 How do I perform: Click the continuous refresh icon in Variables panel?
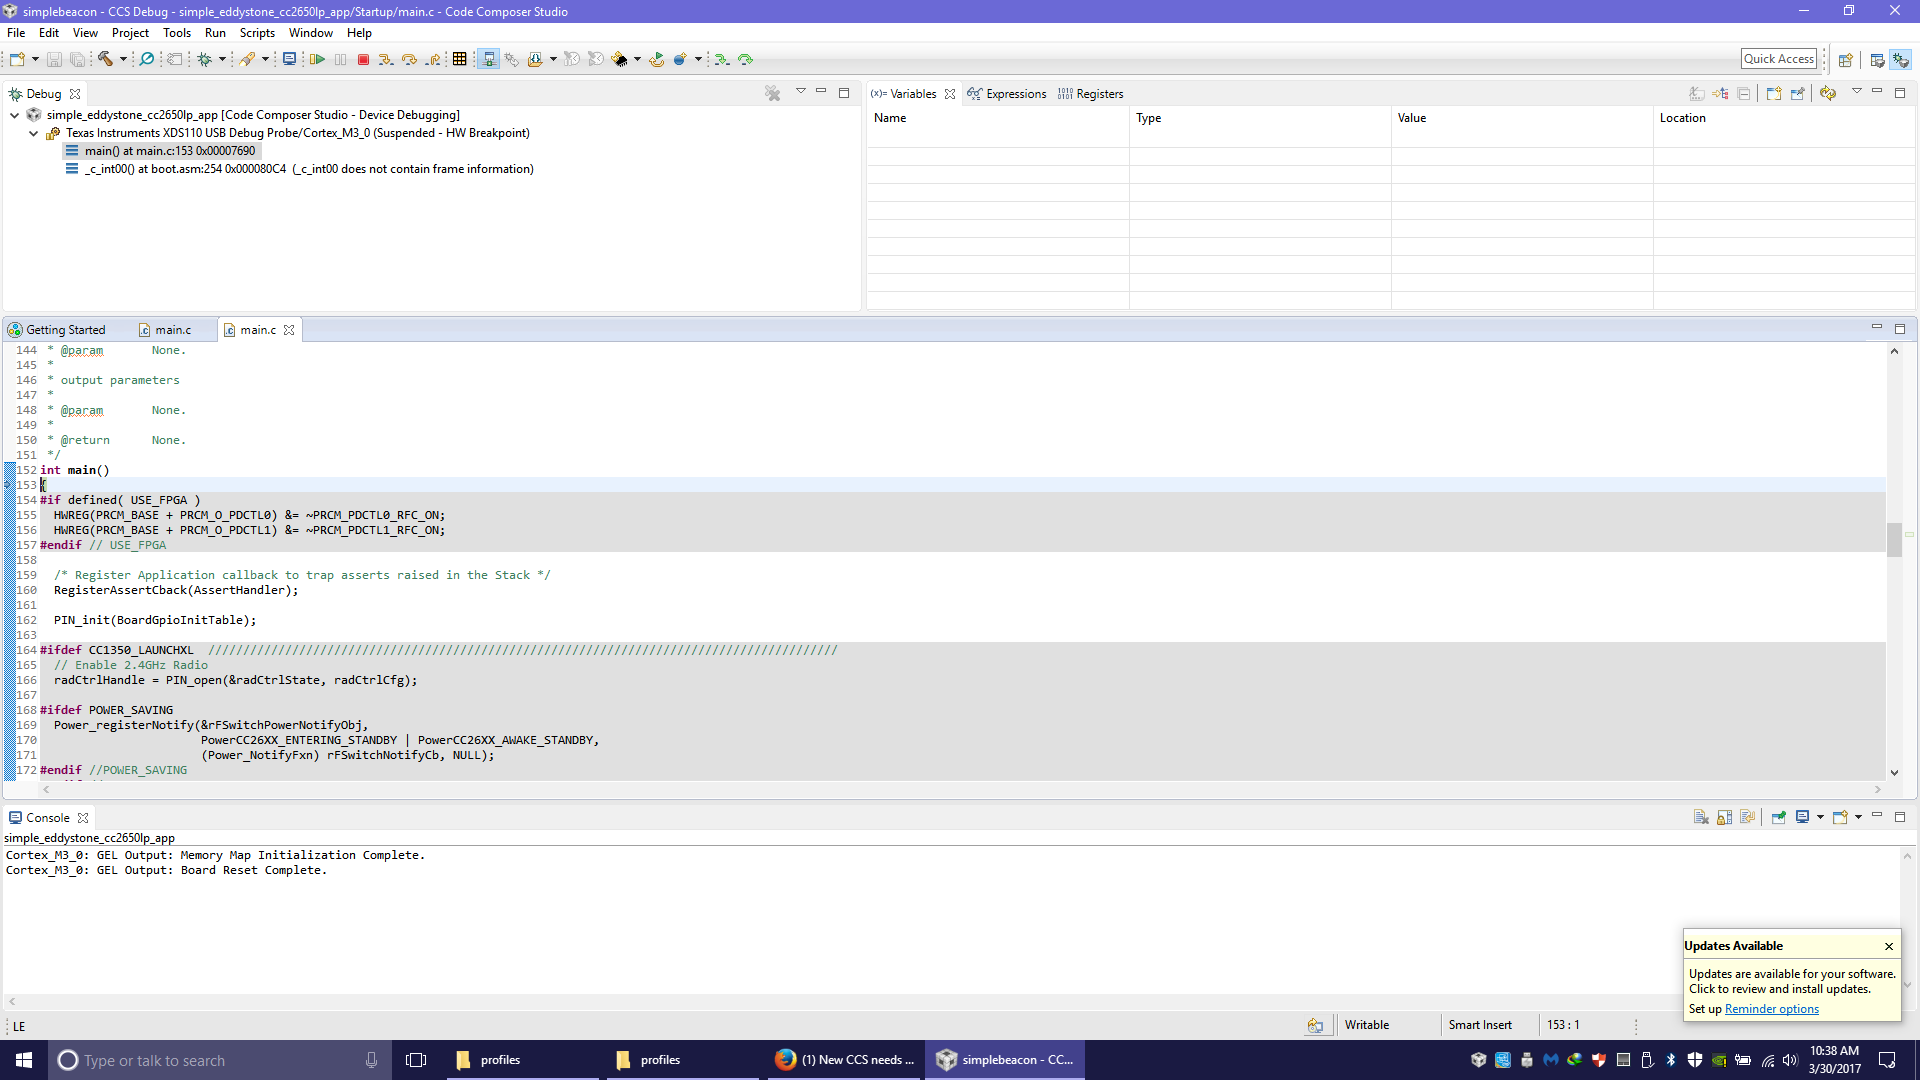1828,93
